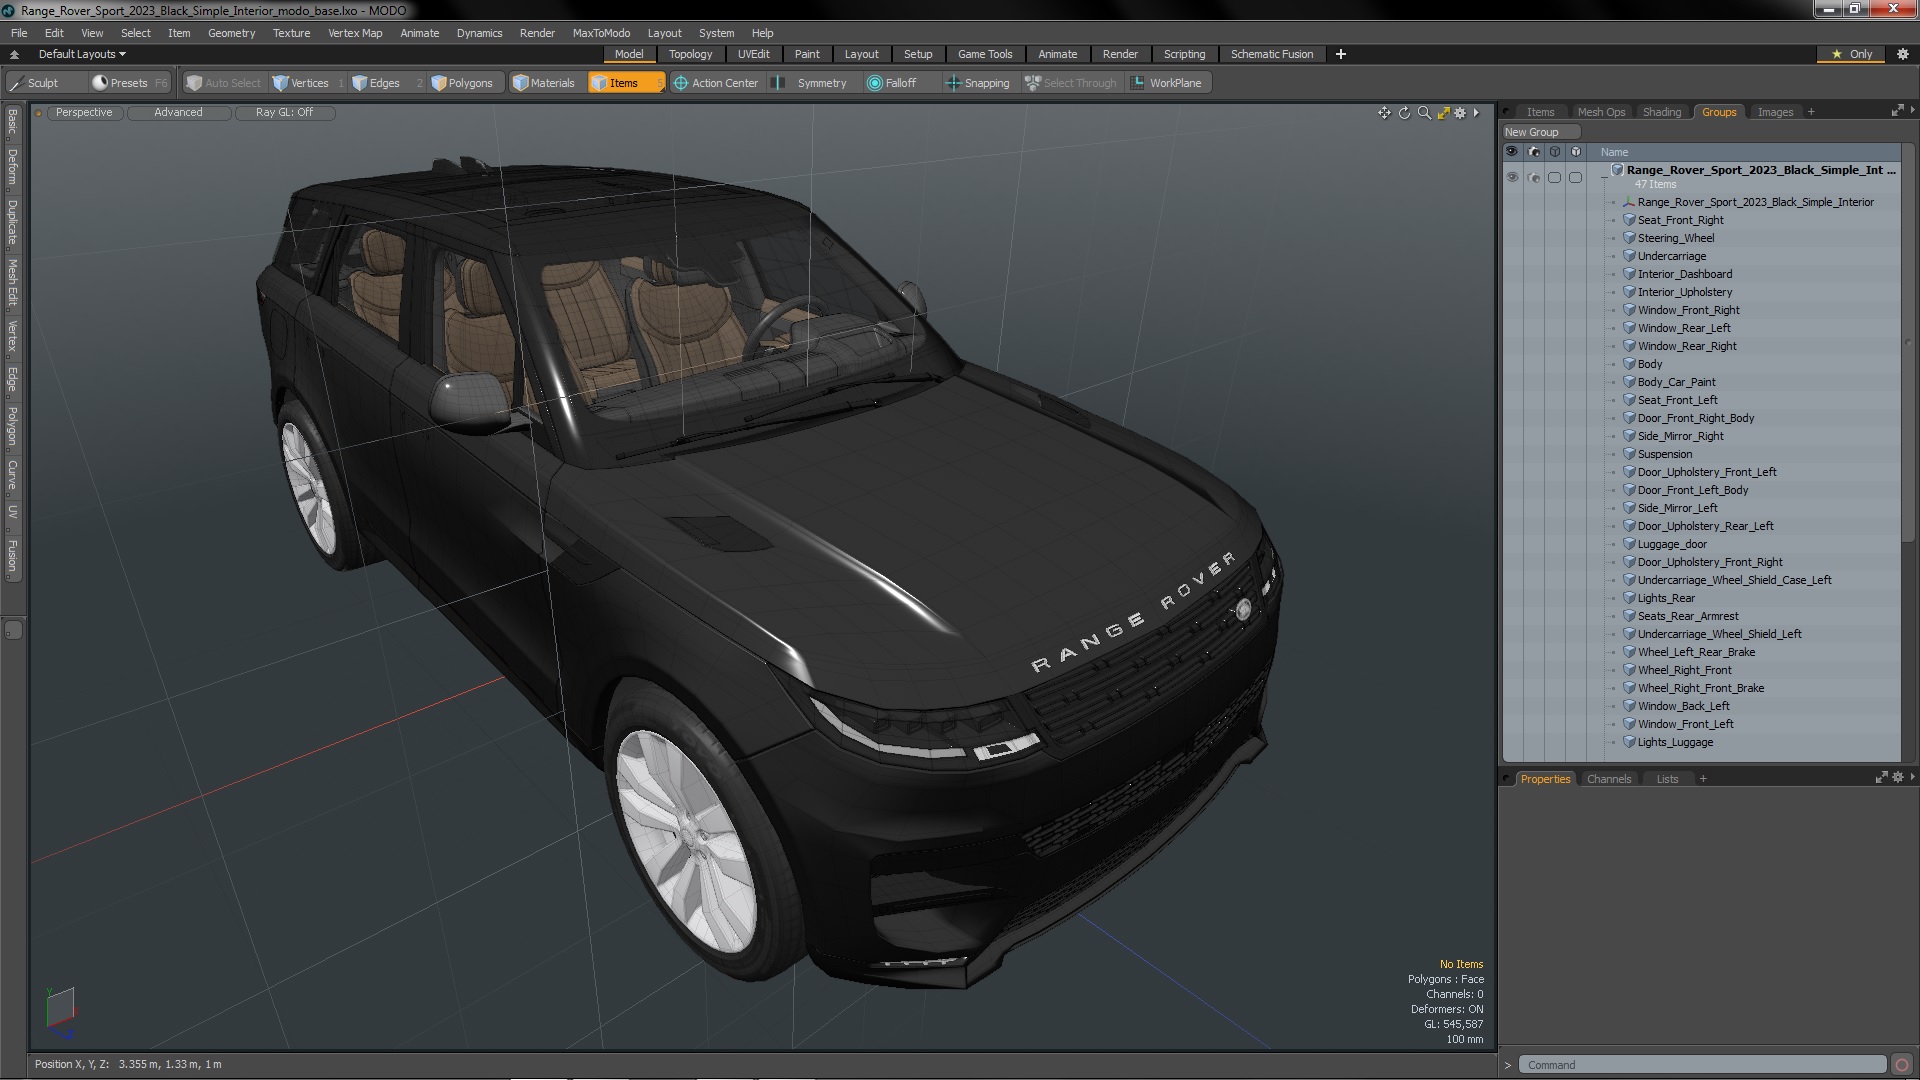Toggle the second square checkbox in group row
Screen dimensions: 1920x1080
click(x=1576, y=177)
